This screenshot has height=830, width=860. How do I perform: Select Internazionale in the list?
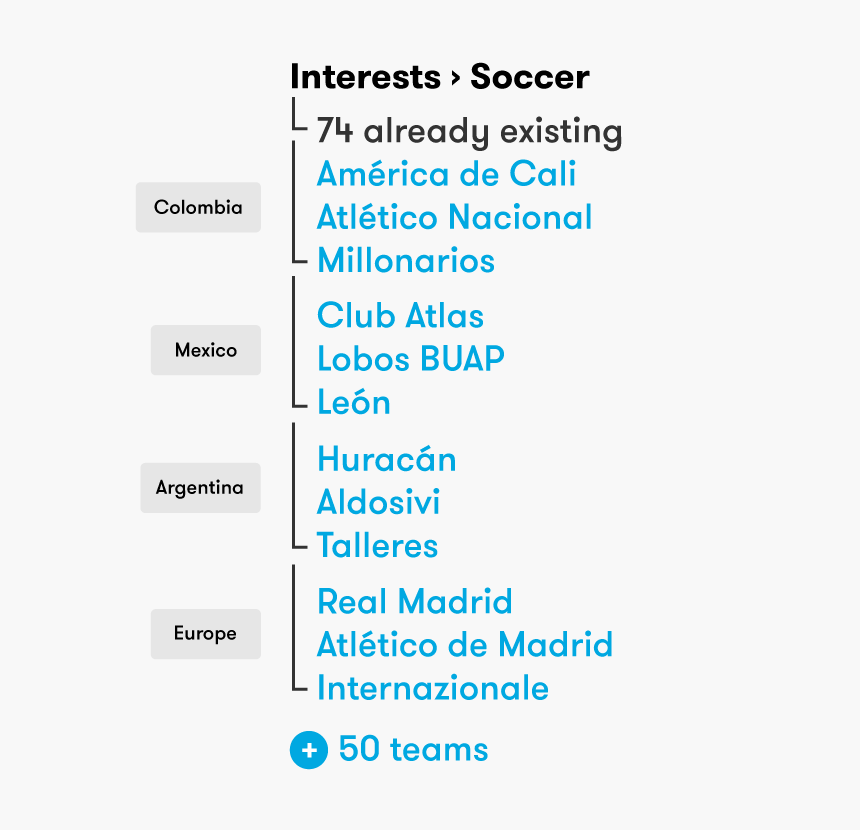click(433, 688)
